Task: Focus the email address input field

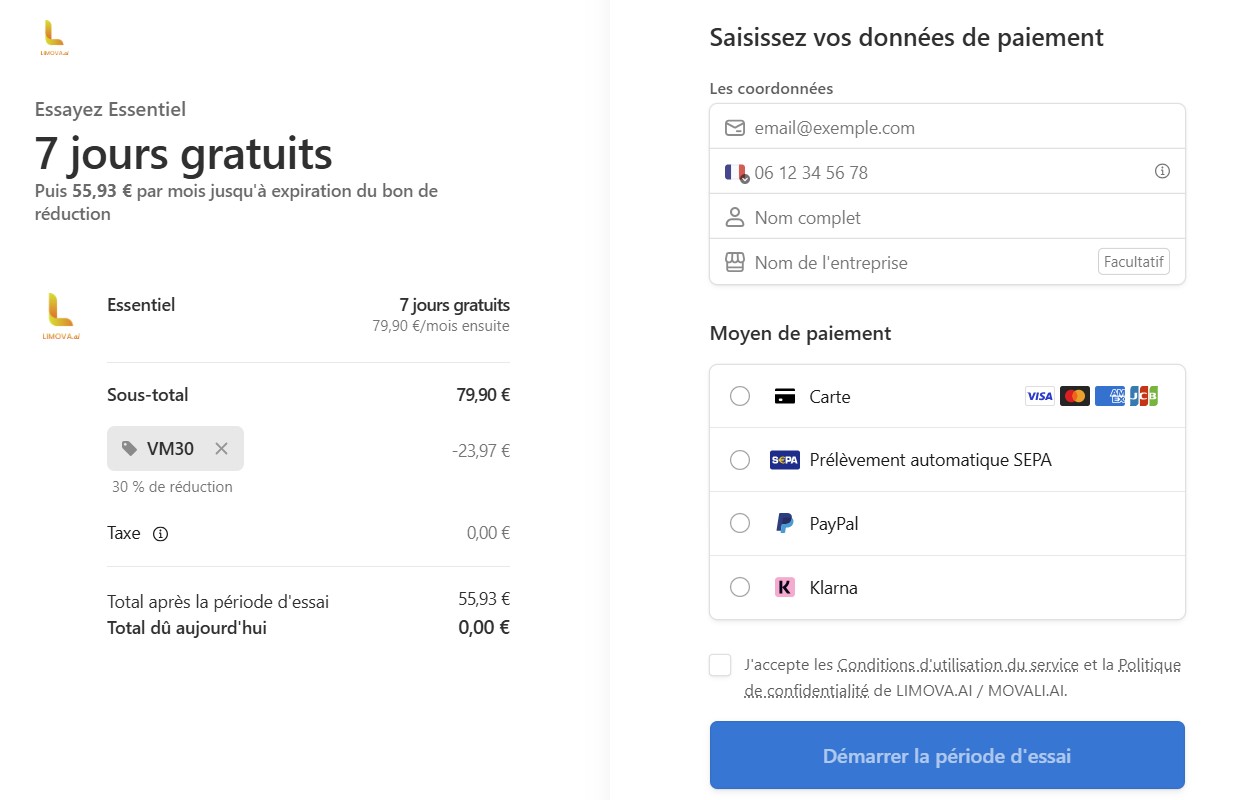Action: (960, 127)
